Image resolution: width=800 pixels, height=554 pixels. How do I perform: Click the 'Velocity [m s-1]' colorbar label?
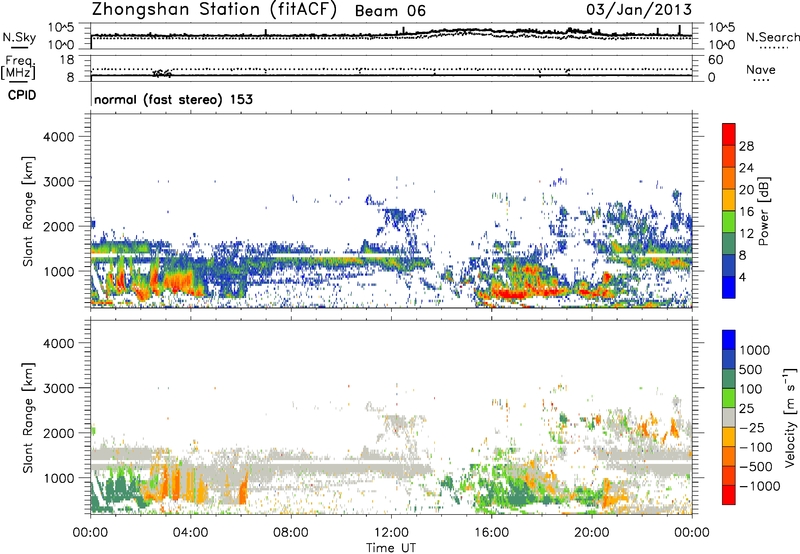click(x=790, y=417)
